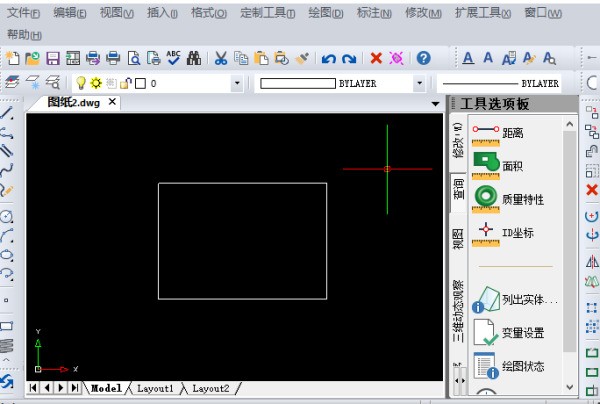The height and width of the screenshot is (404, 600).
Task: Click the blue Help question mark icon
Action: (x=424, y=59)
